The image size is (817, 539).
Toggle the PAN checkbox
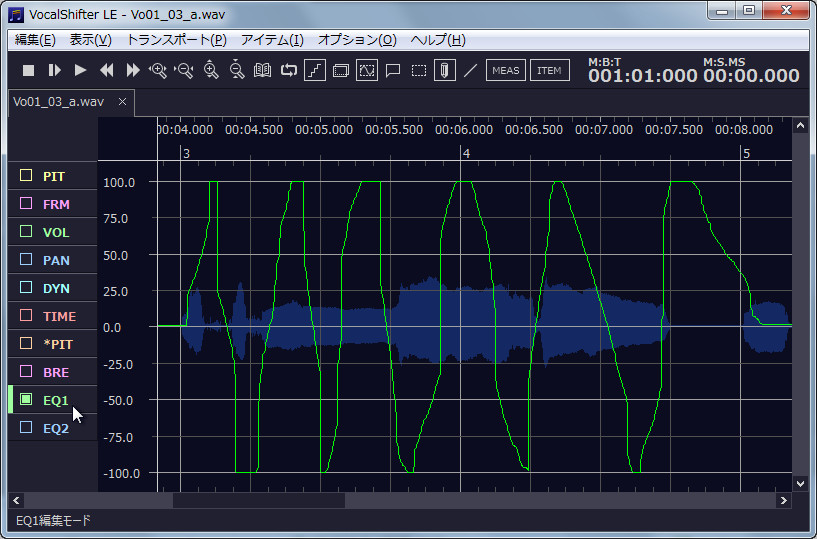[x=26, y=259]
